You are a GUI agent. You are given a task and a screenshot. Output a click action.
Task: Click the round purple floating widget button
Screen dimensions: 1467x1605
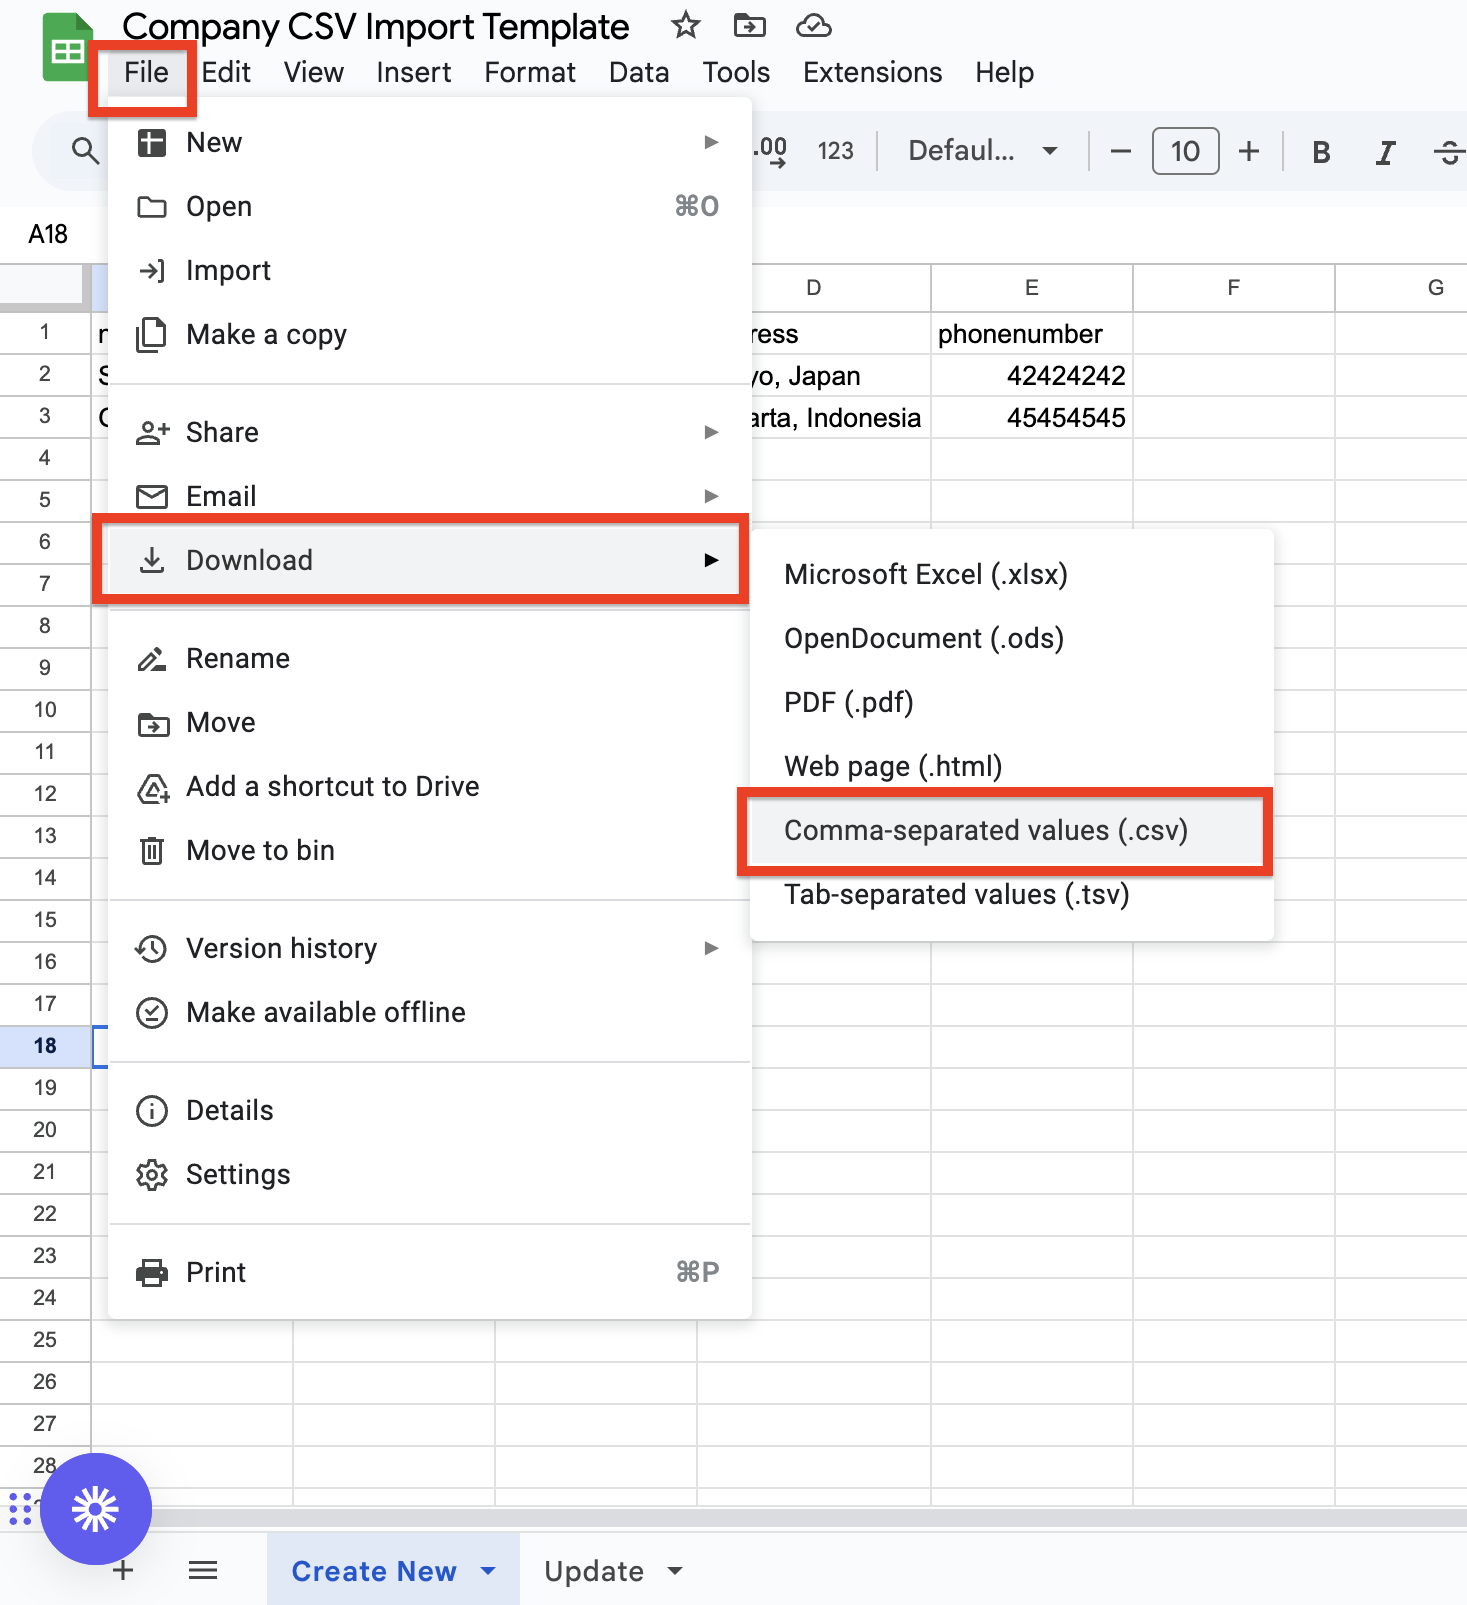pos(96,1508)
